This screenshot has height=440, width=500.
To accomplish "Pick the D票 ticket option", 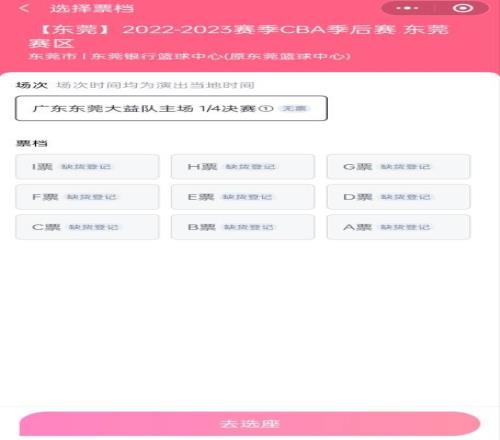I will tap(399, 197).
